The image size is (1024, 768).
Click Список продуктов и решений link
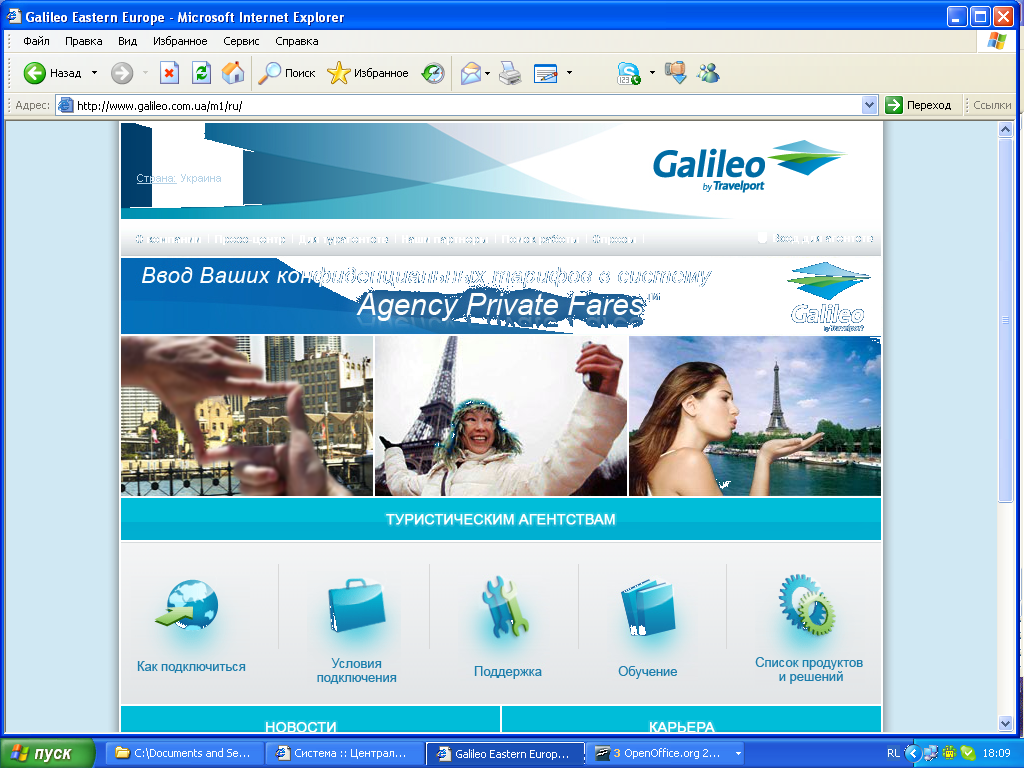point(808,669)
